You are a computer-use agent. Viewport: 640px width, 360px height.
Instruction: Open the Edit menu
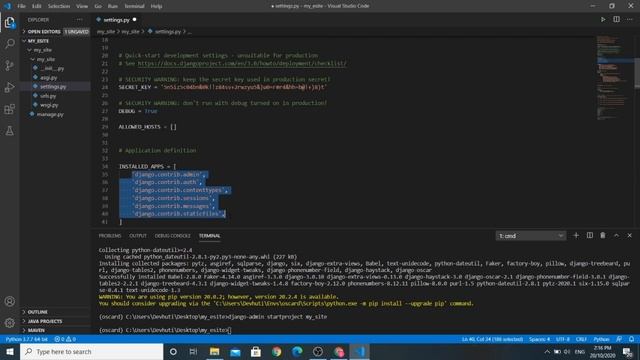point(37,6)
